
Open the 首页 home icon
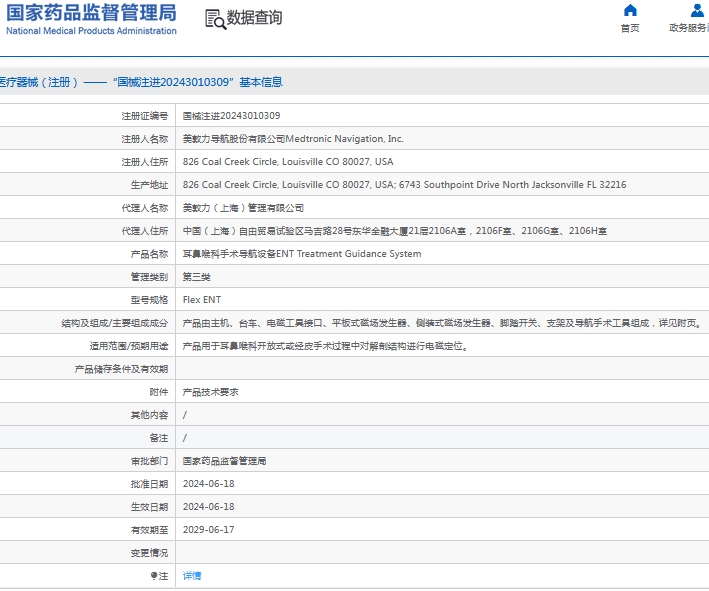pyautogui.click(x=630, y=10)
